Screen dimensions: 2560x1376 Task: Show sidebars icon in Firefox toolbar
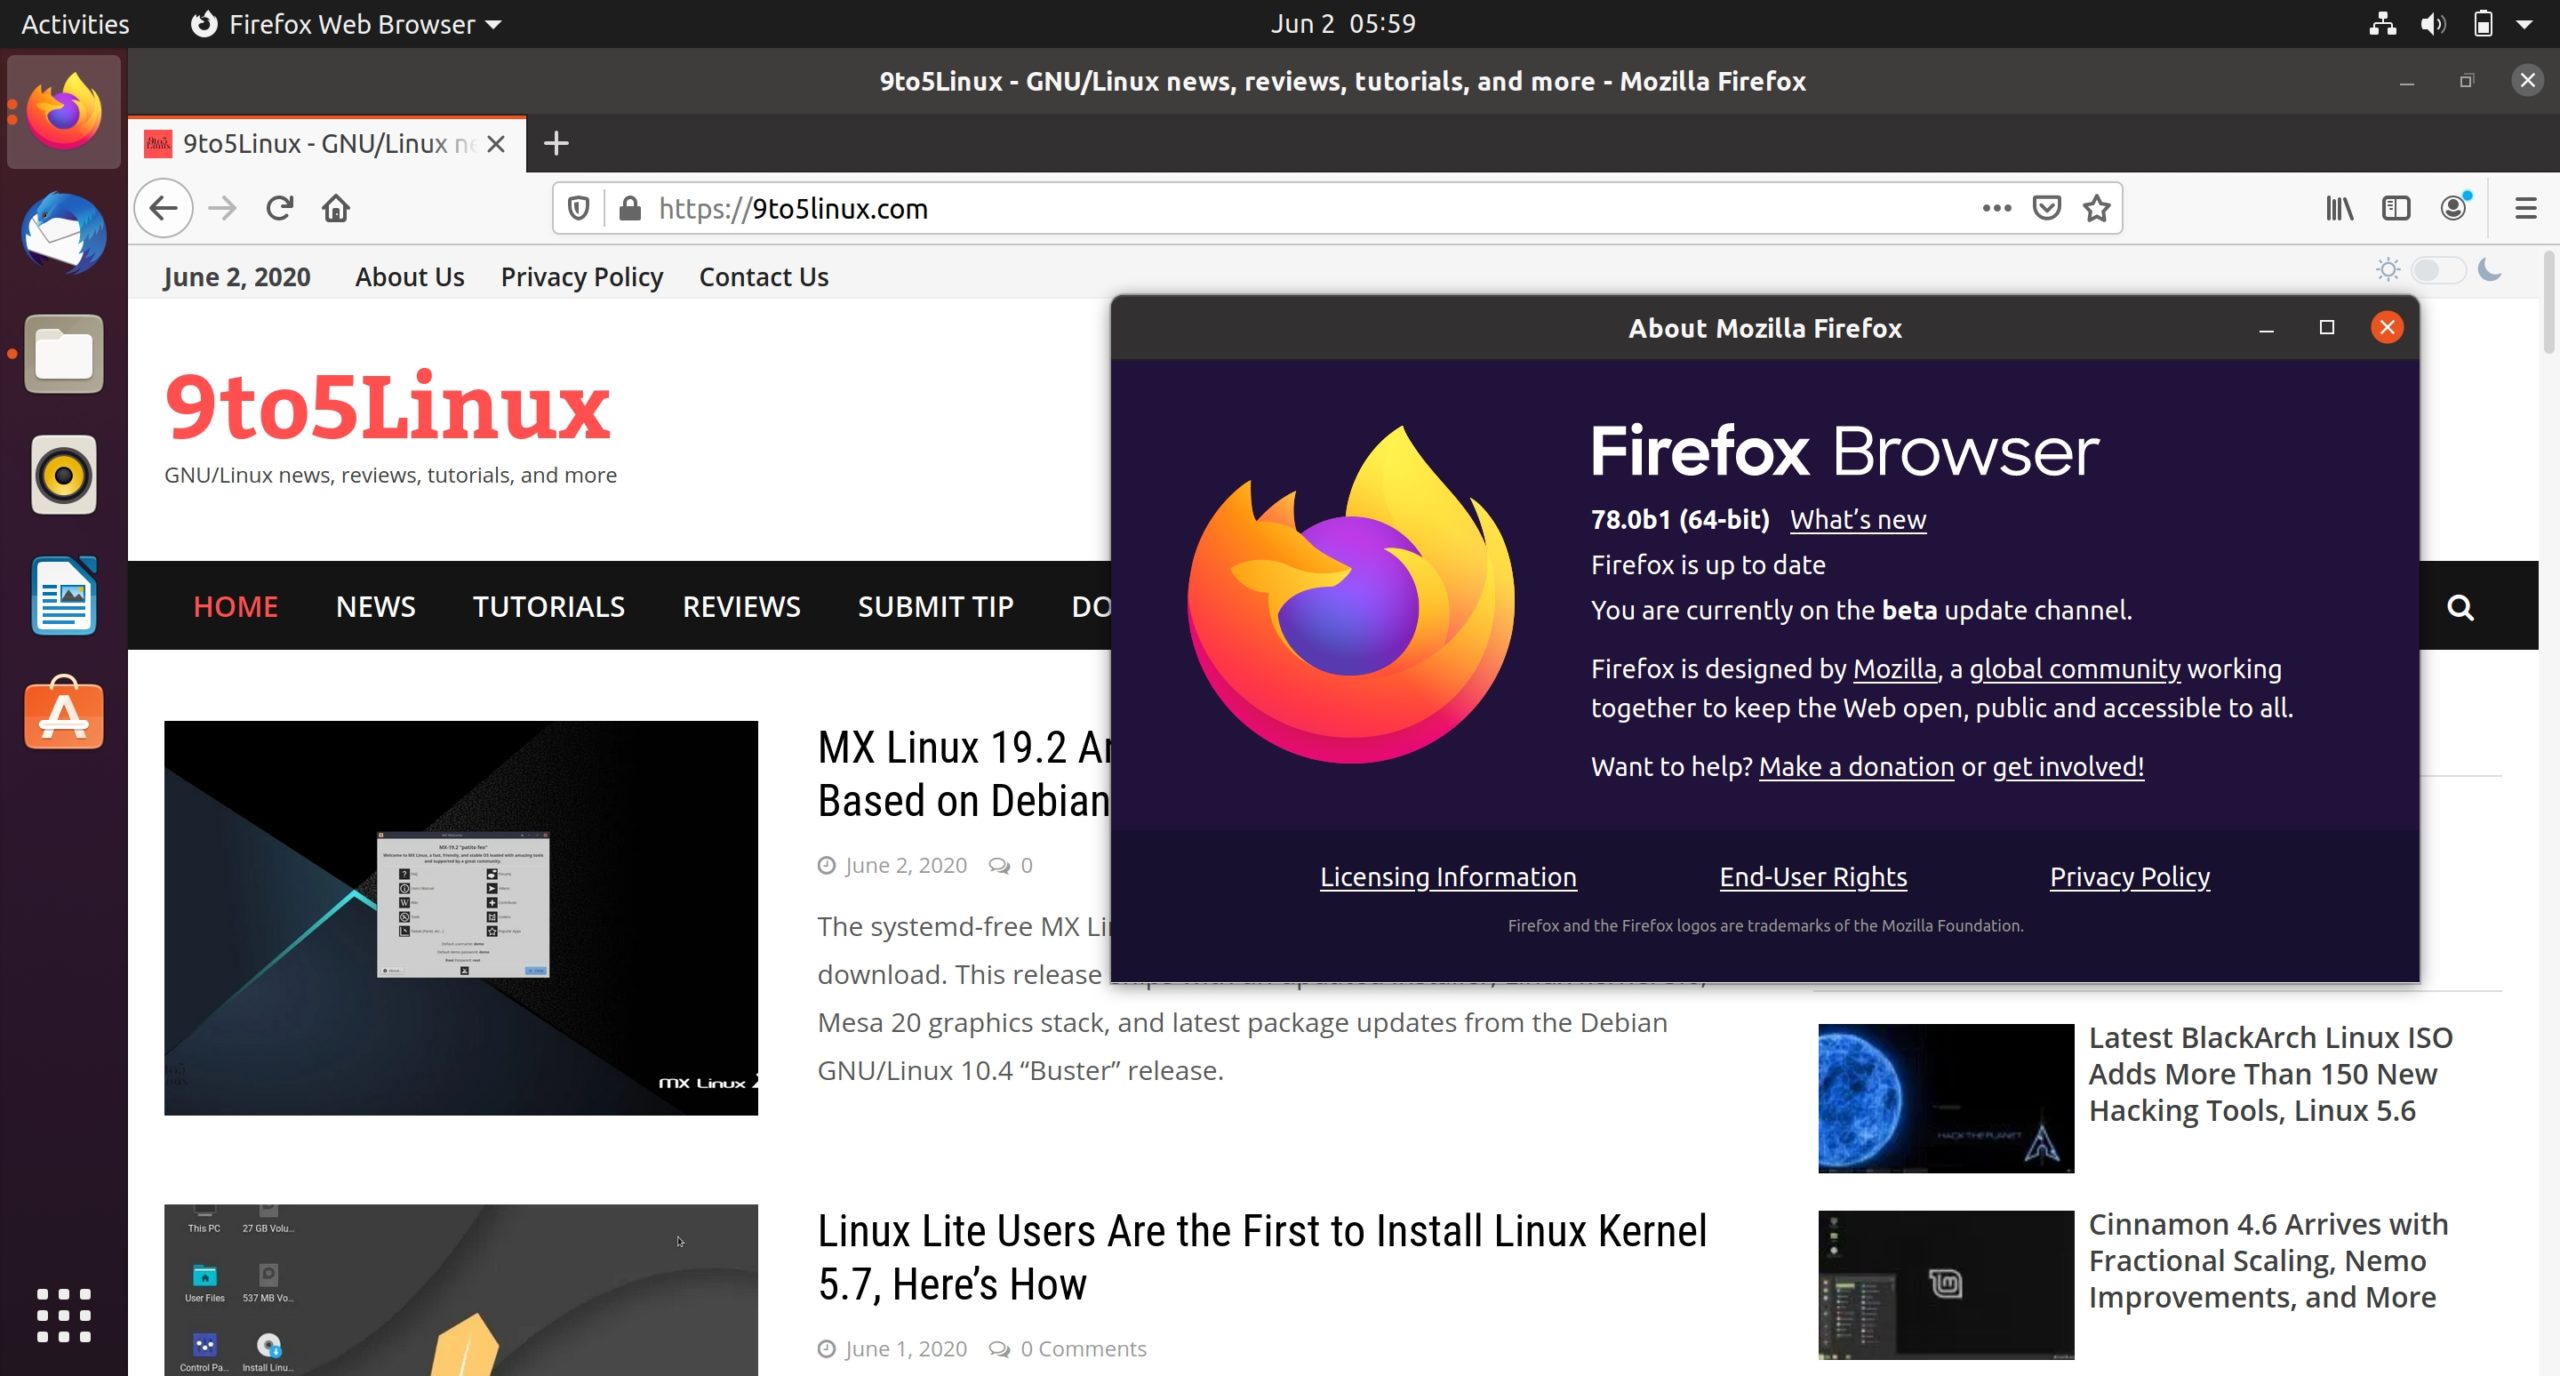click(x=2396, y=208)
